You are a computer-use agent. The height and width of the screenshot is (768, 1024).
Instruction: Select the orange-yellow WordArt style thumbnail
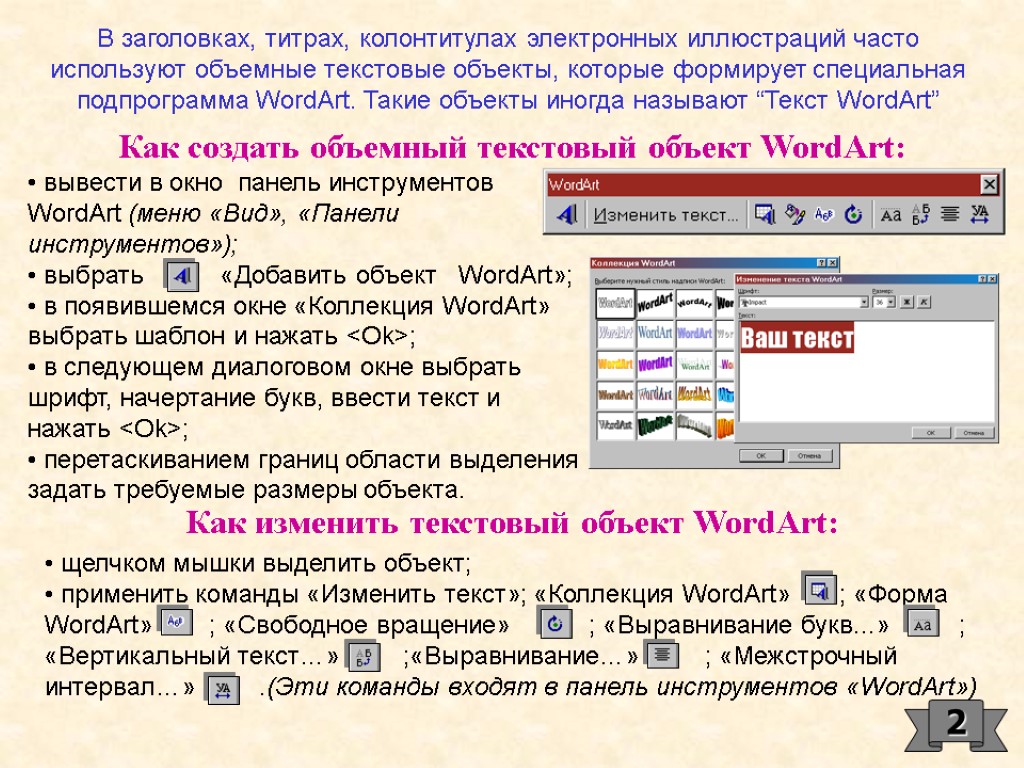[615, 364]
